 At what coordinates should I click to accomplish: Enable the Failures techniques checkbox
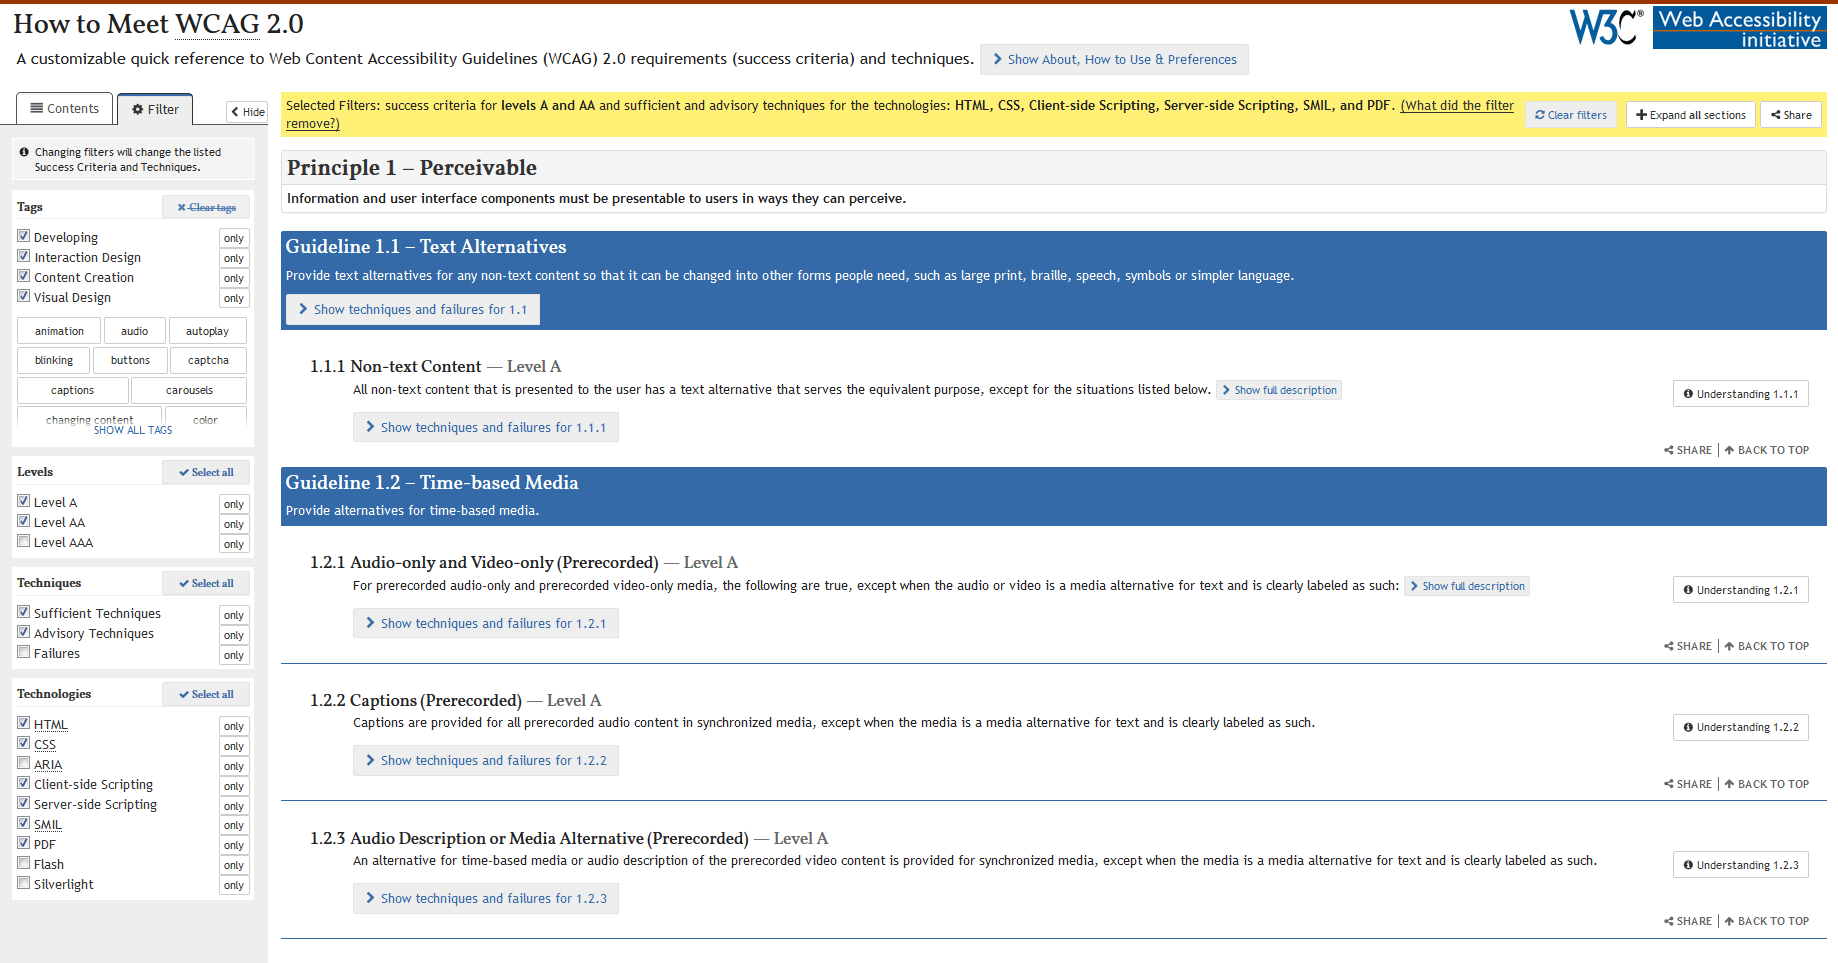(23, 651)
